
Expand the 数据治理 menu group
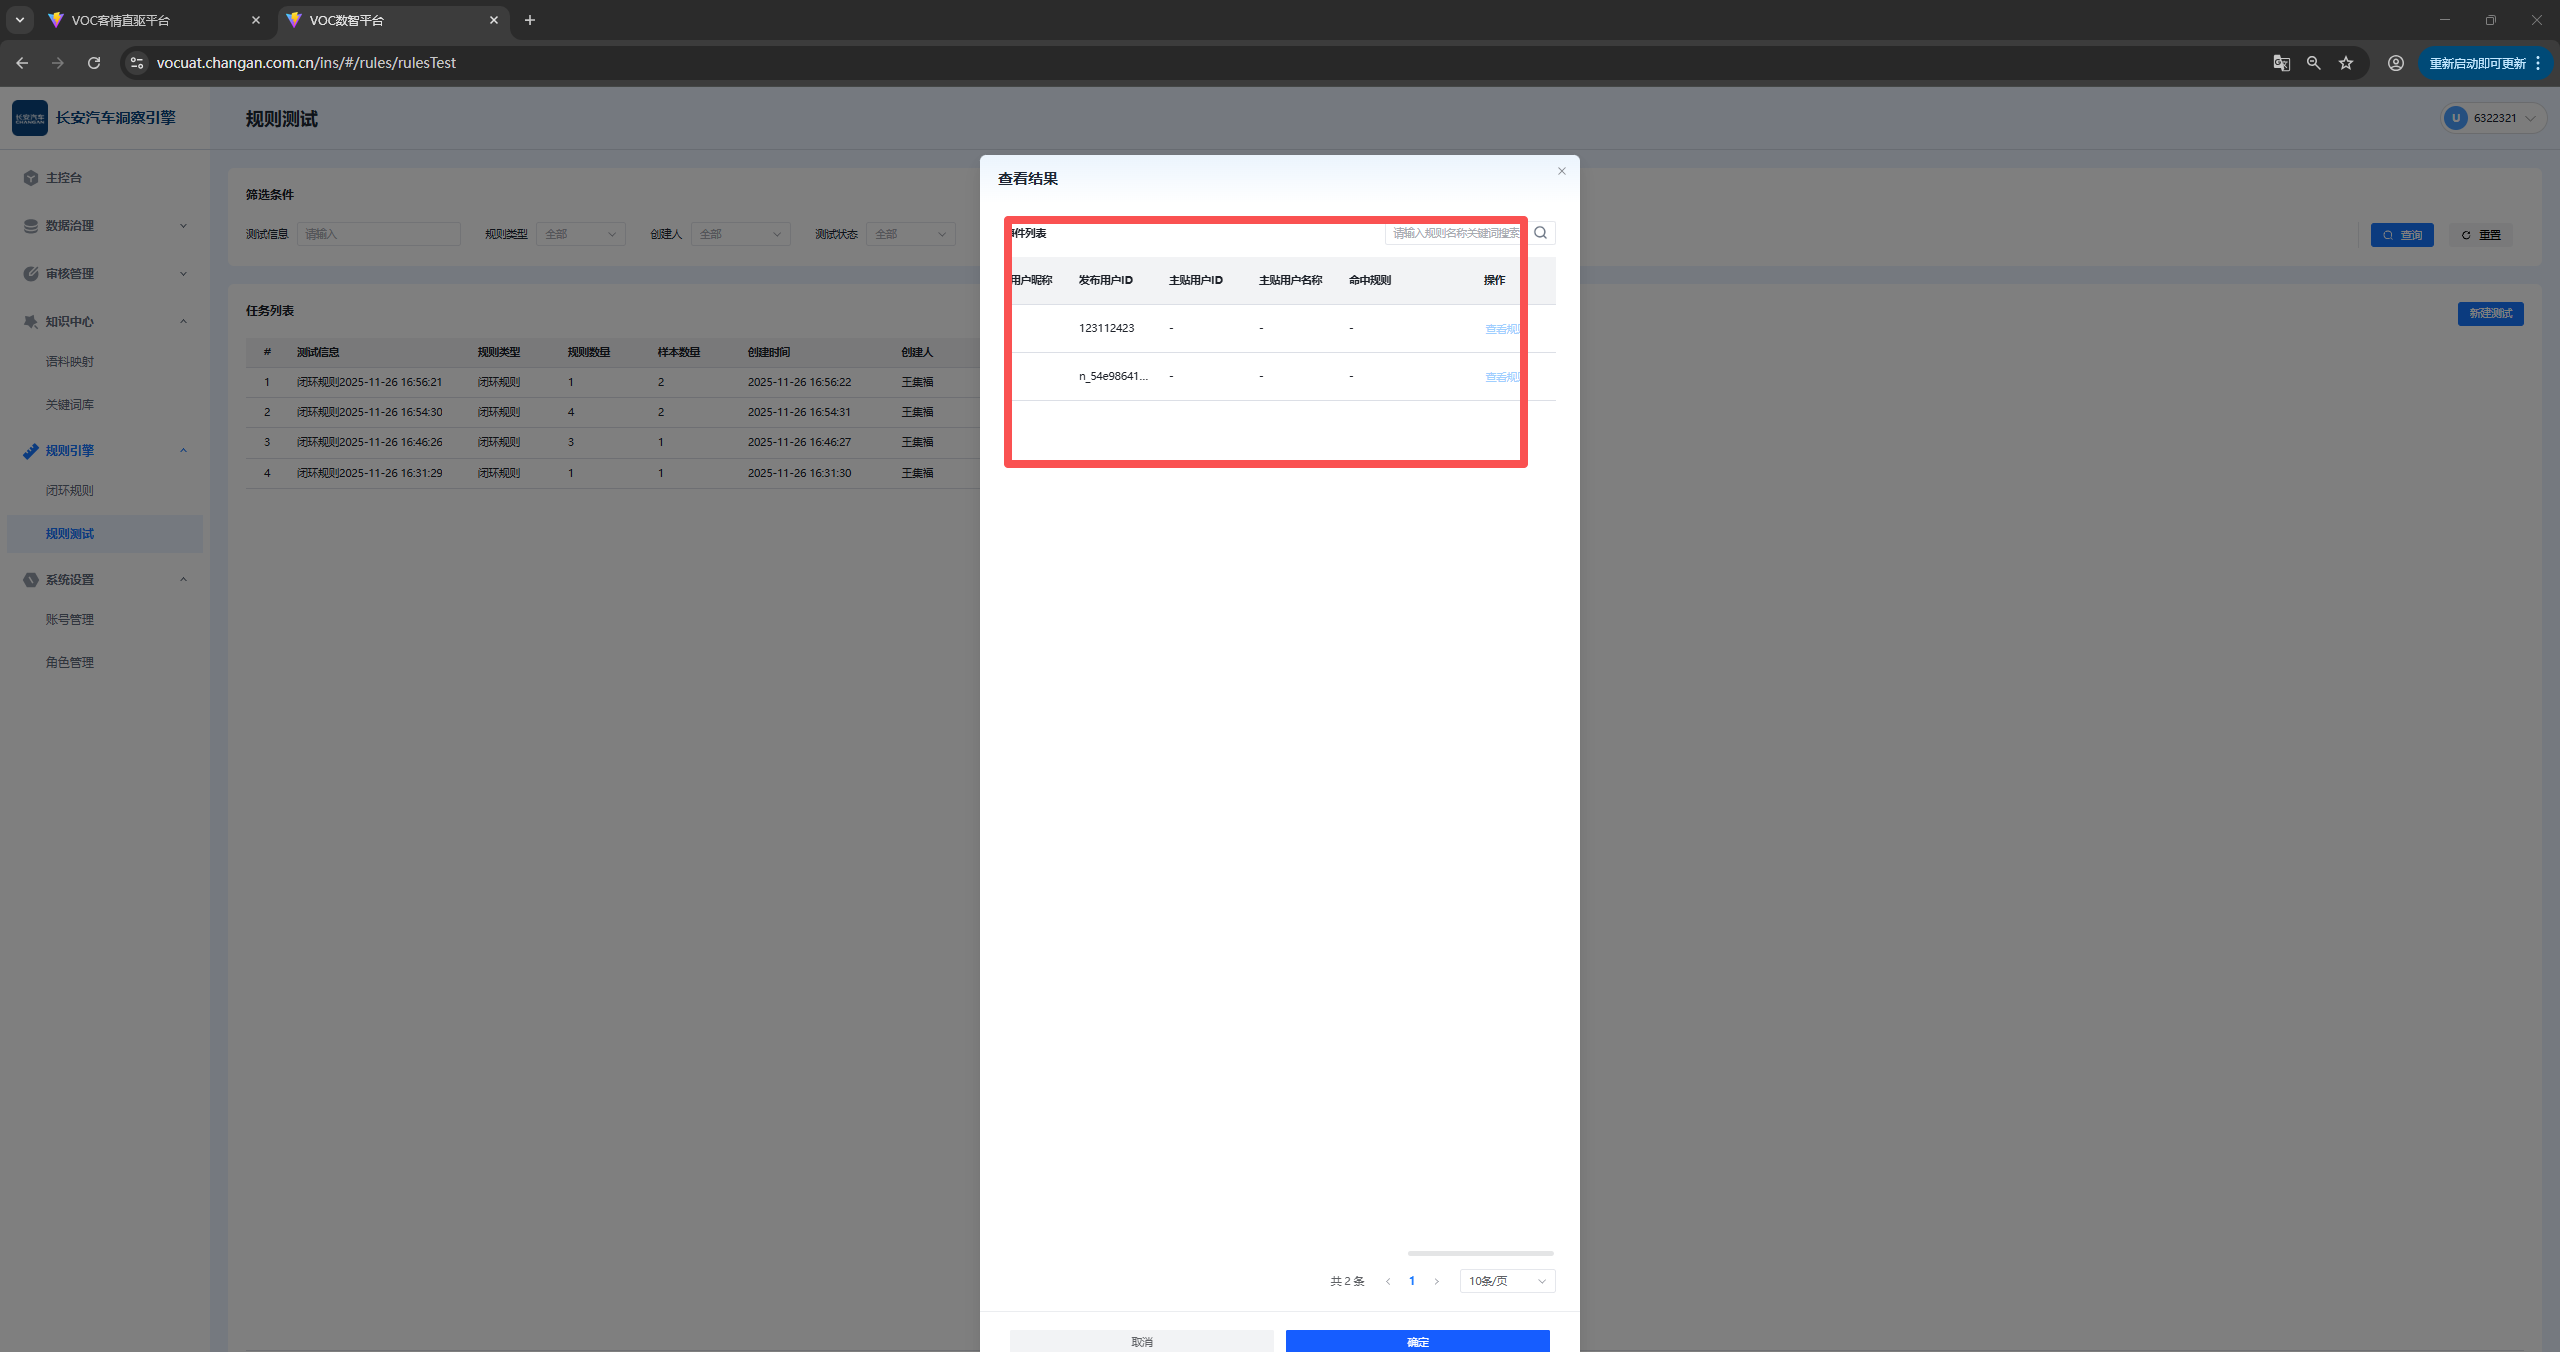point(183,226)
